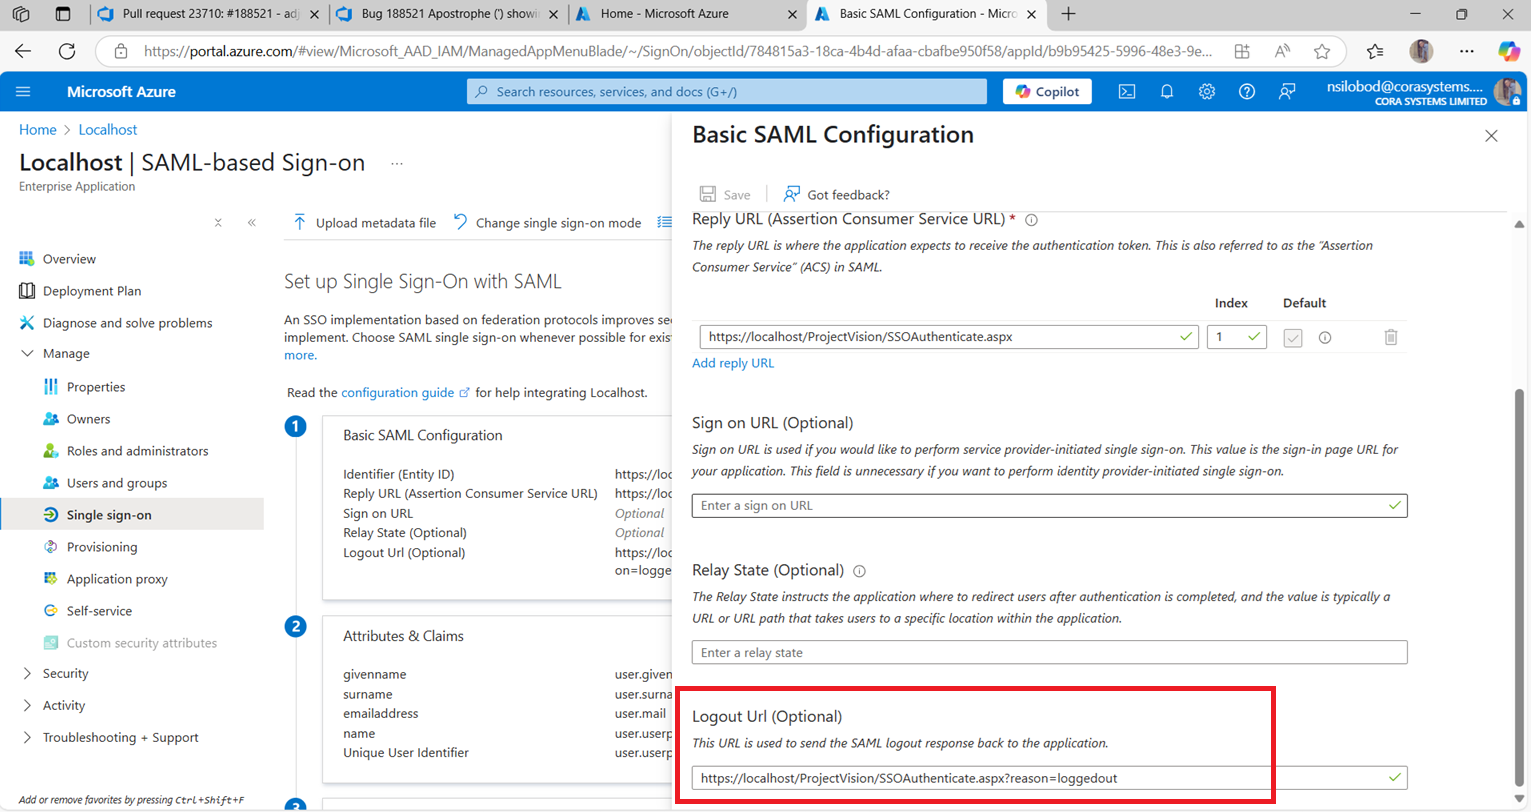Refresh the page

pyautogui.click(x=67, y=51)
